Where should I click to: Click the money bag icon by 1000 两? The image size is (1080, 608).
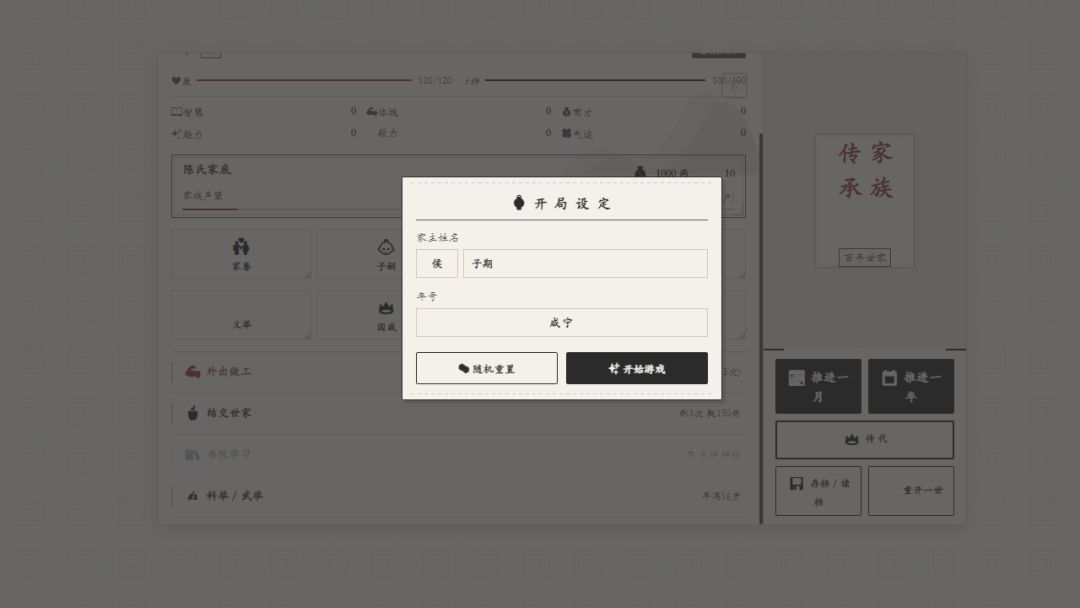pos(640,172)
